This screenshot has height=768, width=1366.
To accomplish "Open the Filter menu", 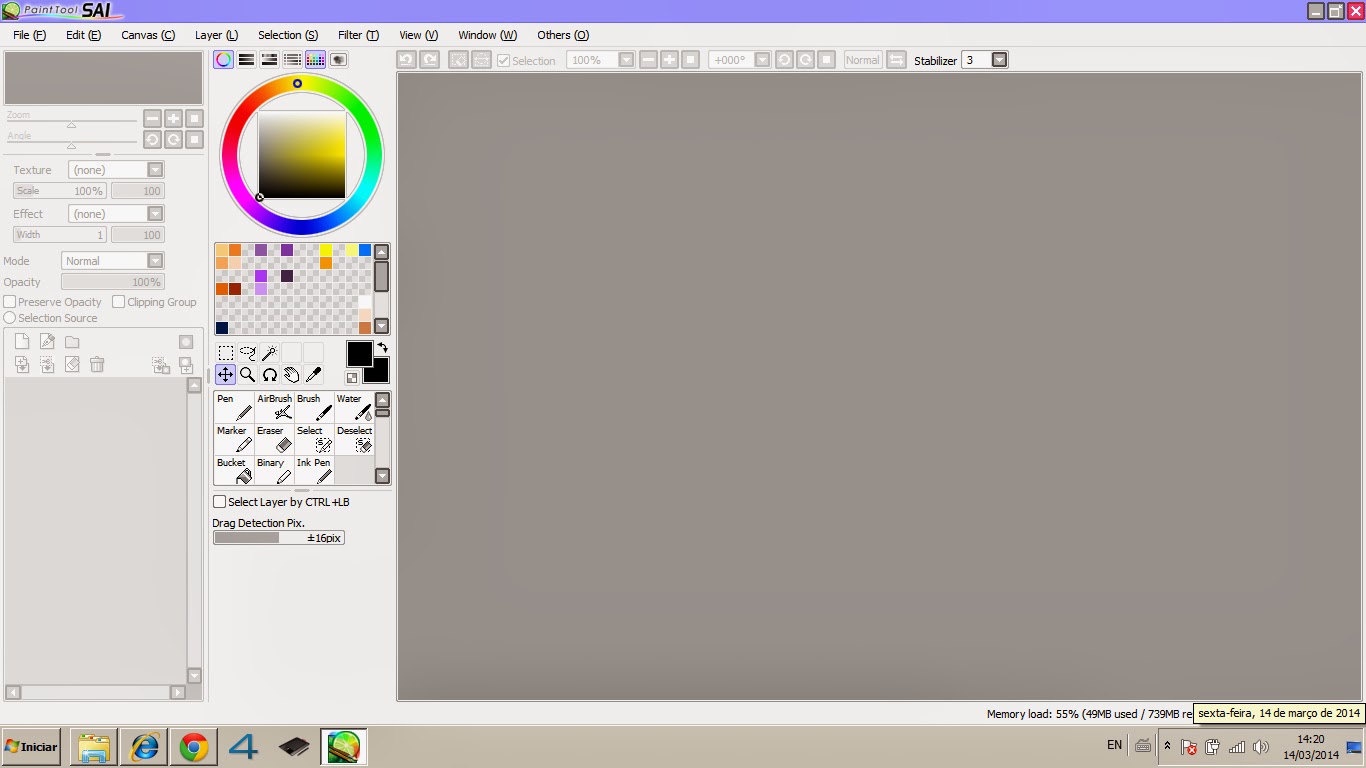I will 358,35.
